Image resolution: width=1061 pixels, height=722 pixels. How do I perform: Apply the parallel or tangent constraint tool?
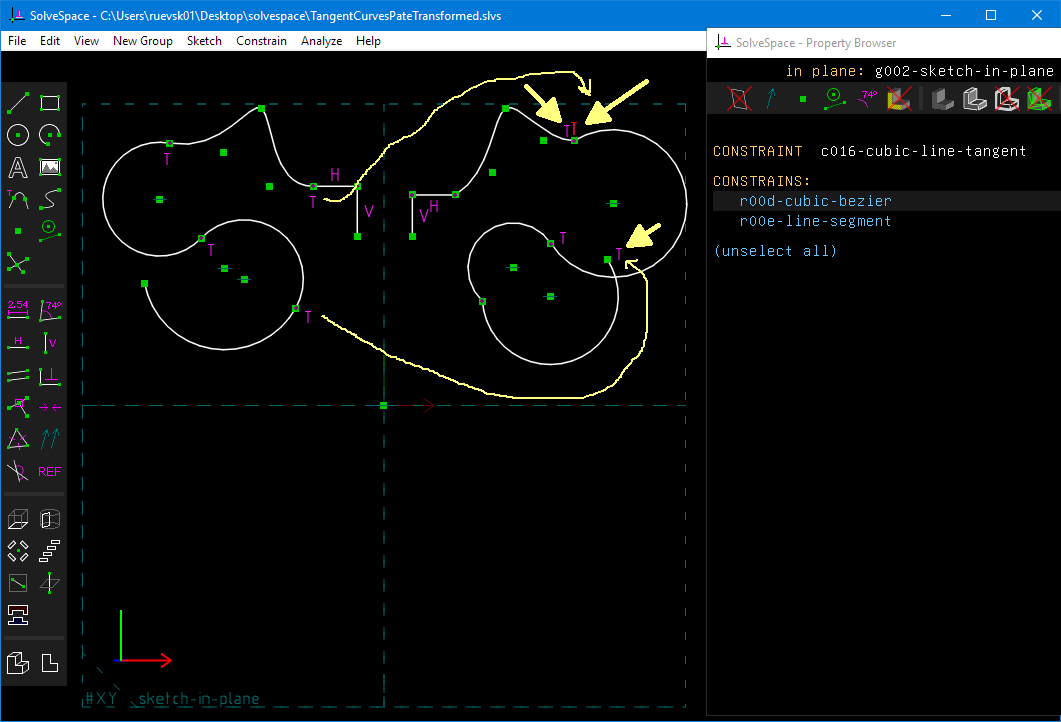[18, 374]
